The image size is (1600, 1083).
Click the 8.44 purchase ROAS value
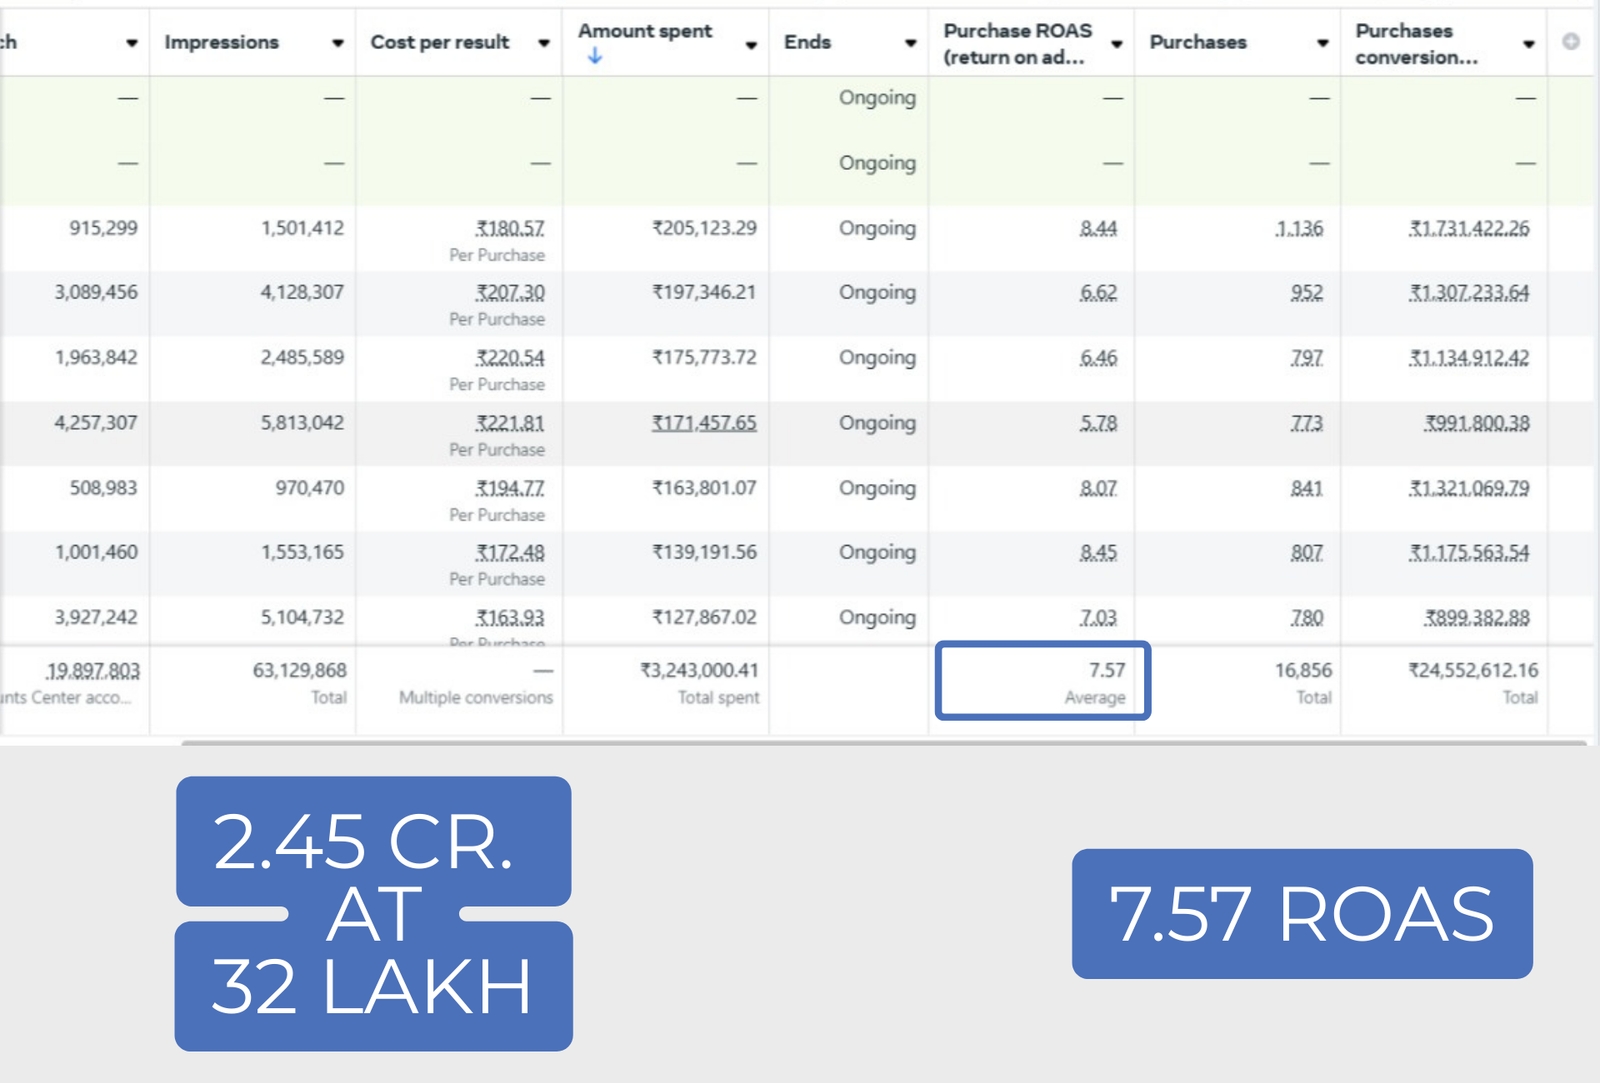[x=1098, y=229]
